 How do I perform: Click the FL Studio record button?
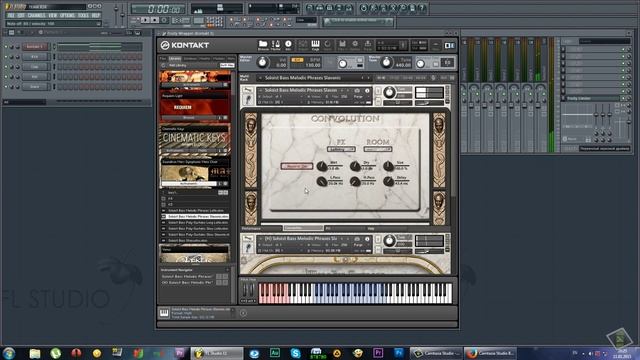(x=164, y=20)
